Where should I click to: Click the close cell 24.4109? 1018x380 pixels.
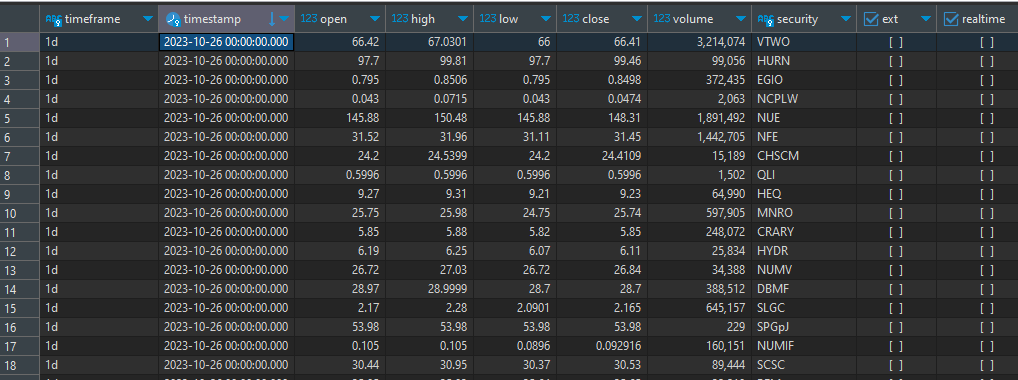602,157
